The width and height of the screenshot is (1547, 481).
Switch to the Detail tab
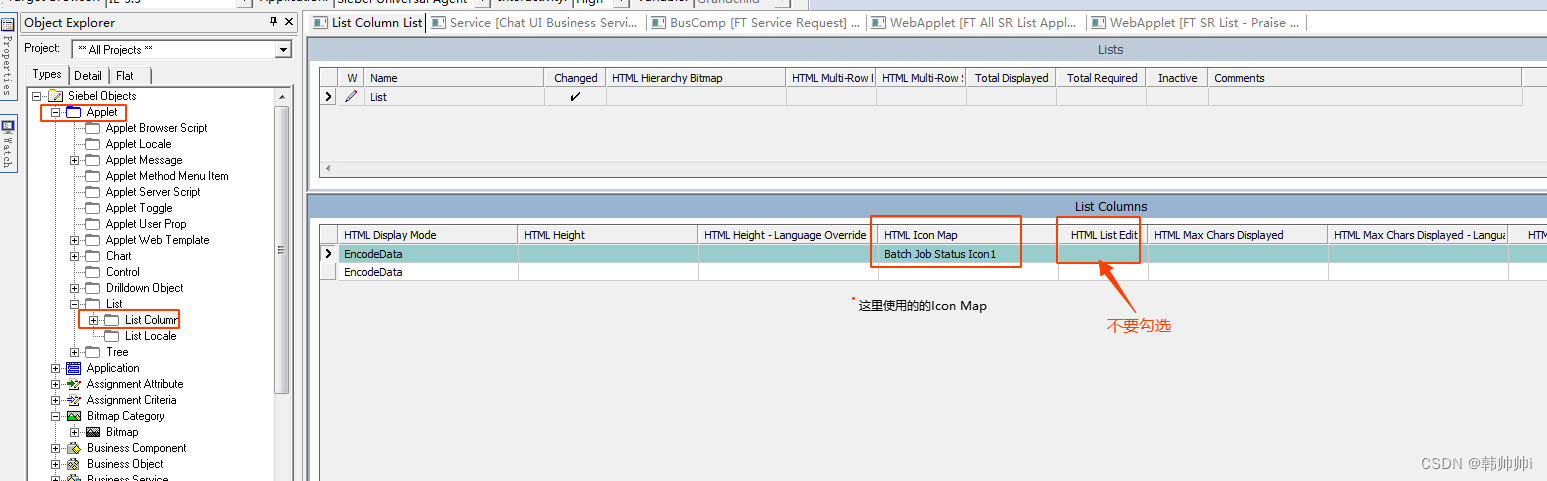point(88,76)
